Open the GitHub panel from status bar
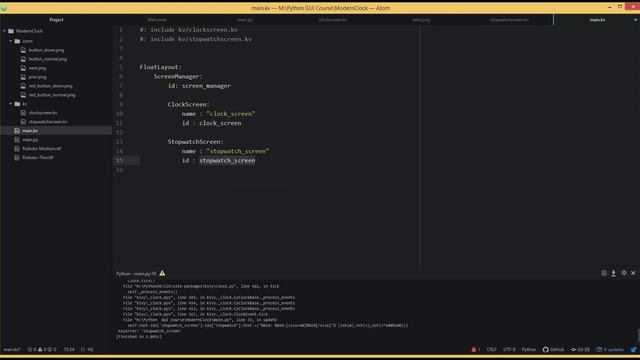640x360 pixels. [553, 349]
